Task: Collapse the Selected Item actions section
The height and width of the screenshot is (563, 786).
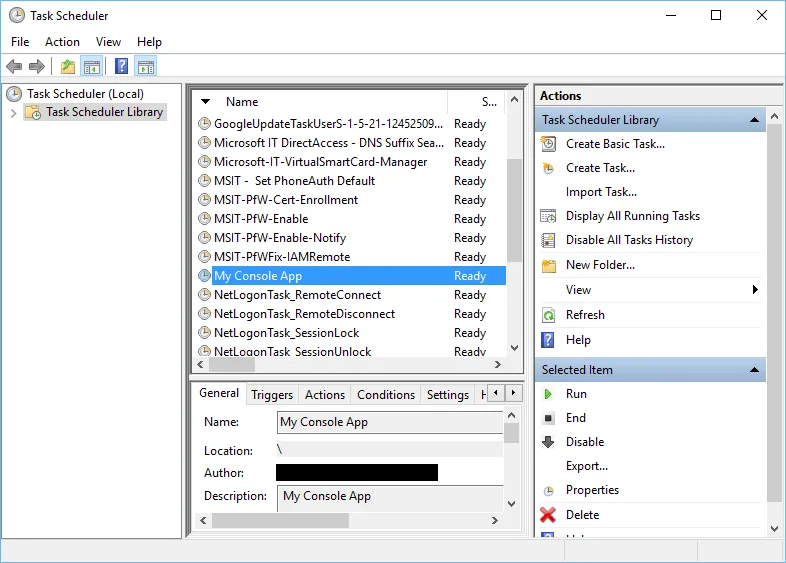Action: click(754, 370)
